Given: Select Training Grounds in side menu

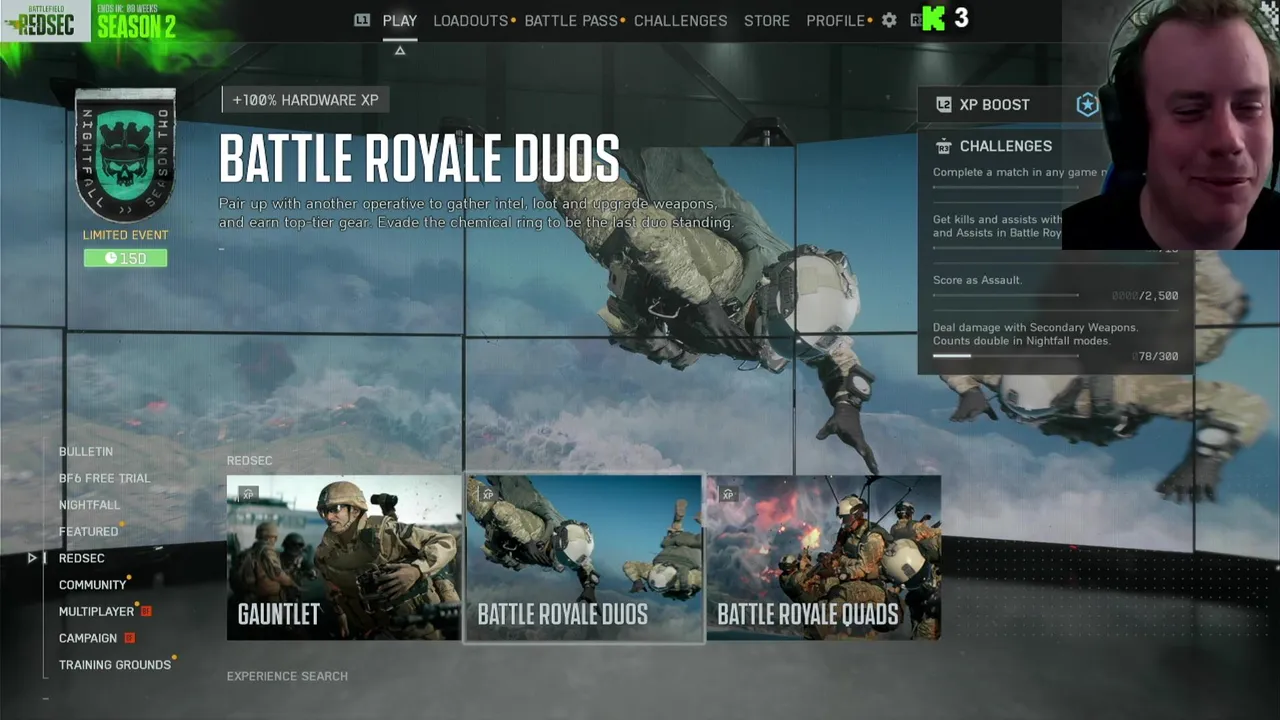Looking at the screenshot, I should [115, 665].
